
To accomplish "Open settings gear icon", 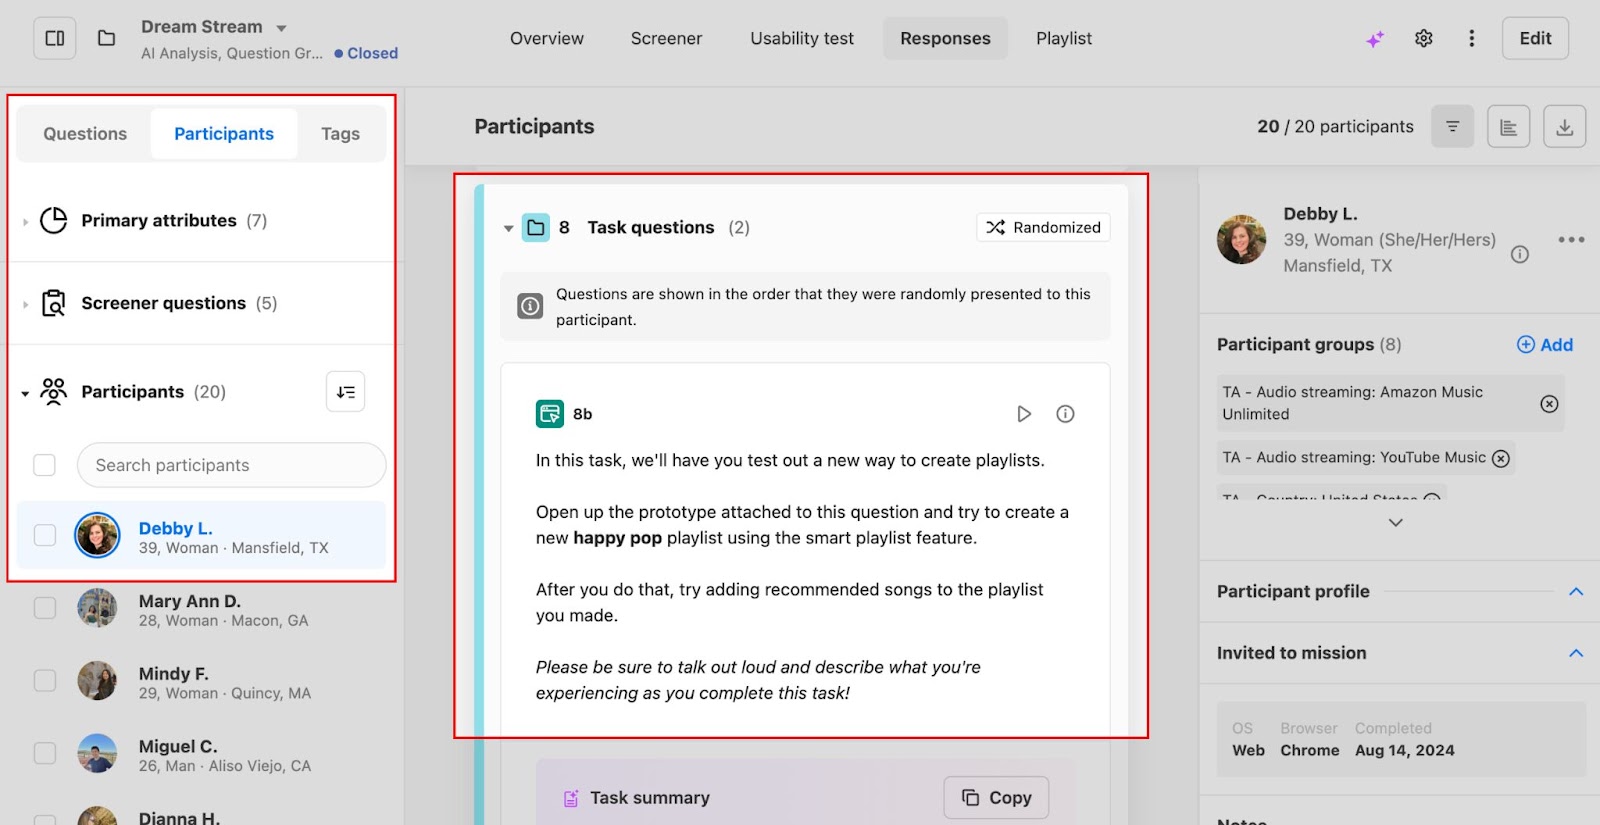I will (x=1424, y=39).
